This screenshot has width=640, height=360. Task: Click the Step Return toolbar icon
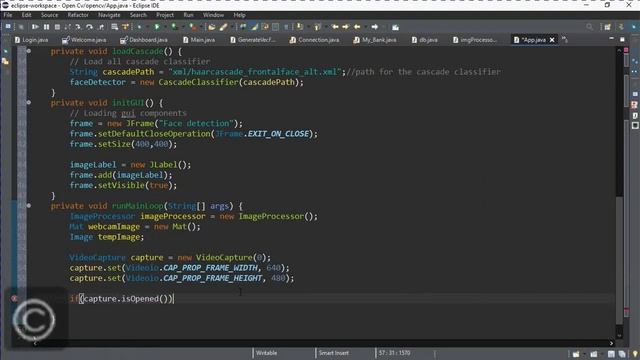(101, 27)
